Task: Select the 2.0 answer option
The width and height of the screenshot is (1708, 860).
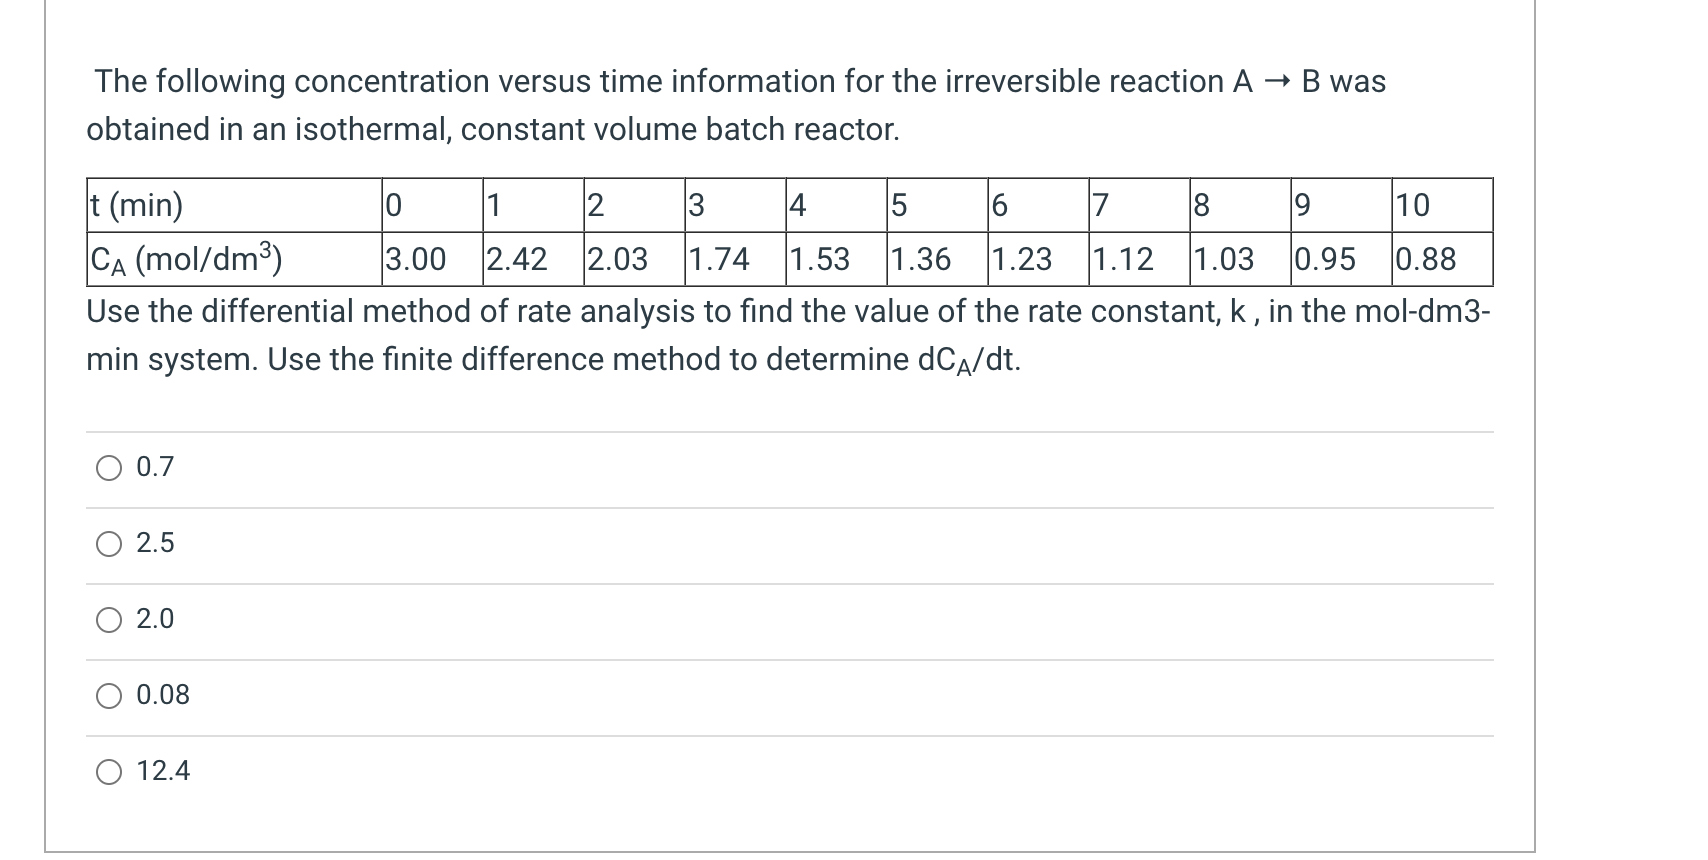Action: (x=110, y=620)
